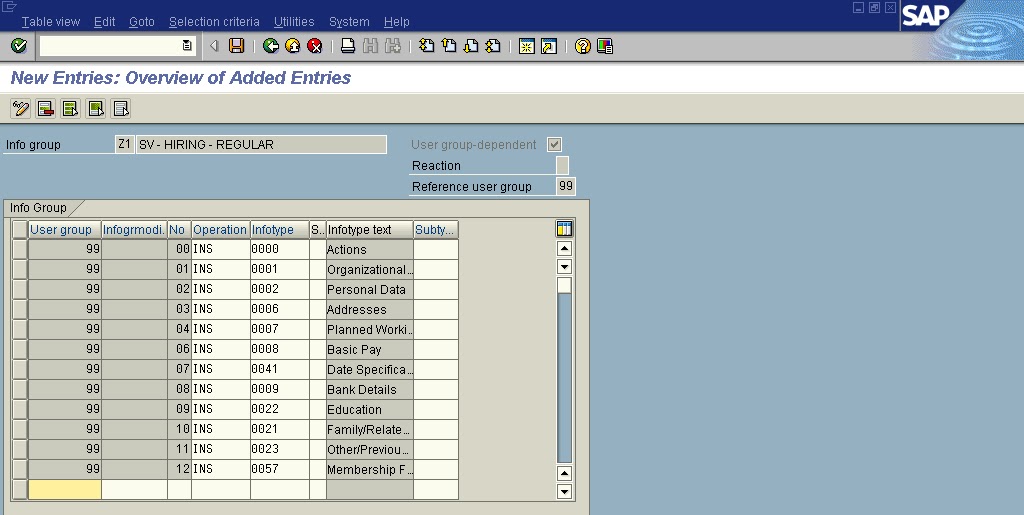Click the Operation column header

(221, 230)
